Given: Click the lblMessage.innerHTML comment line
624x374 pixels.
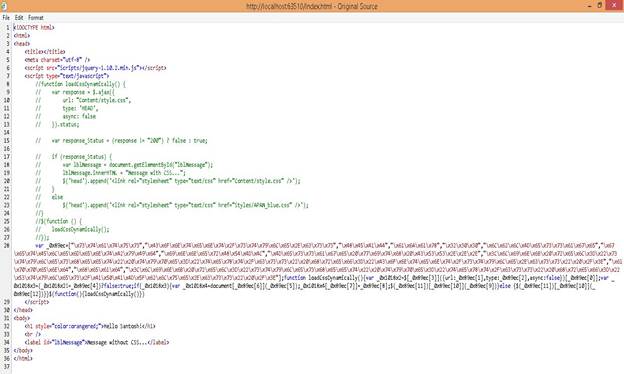Looking at the screenshot, I should tap(111, 173).
